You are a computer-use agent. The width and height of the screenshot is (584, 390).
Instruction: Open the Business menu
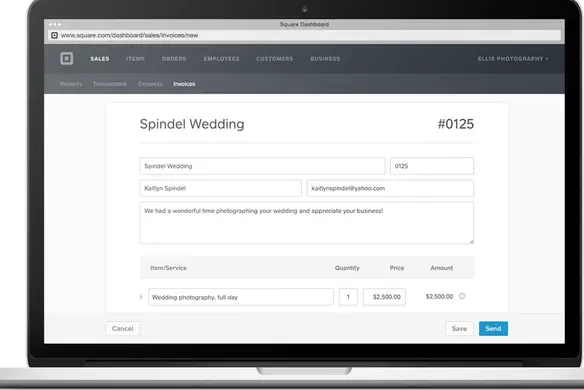pos(325,59)
